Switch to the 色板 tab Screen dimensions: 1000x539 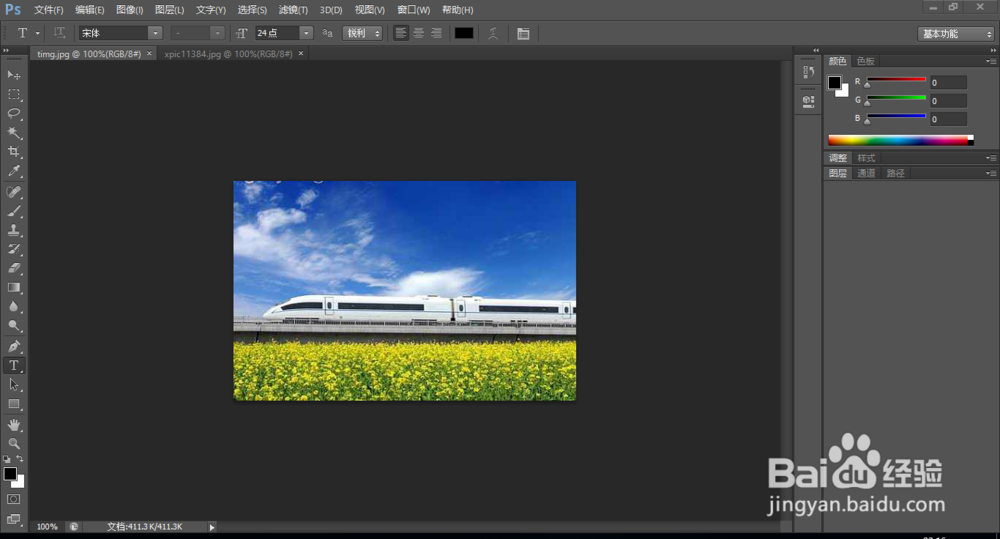click(x=865, y=61)
